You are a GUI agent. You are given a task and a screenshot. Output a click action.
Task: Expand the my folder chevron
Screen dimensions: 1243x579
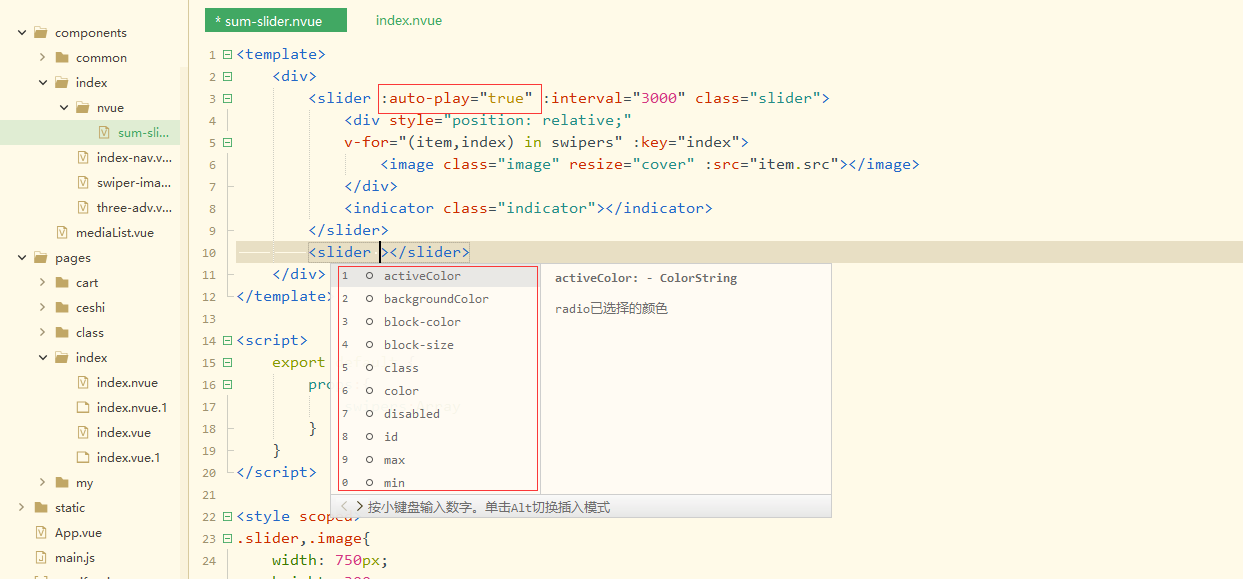43,483
